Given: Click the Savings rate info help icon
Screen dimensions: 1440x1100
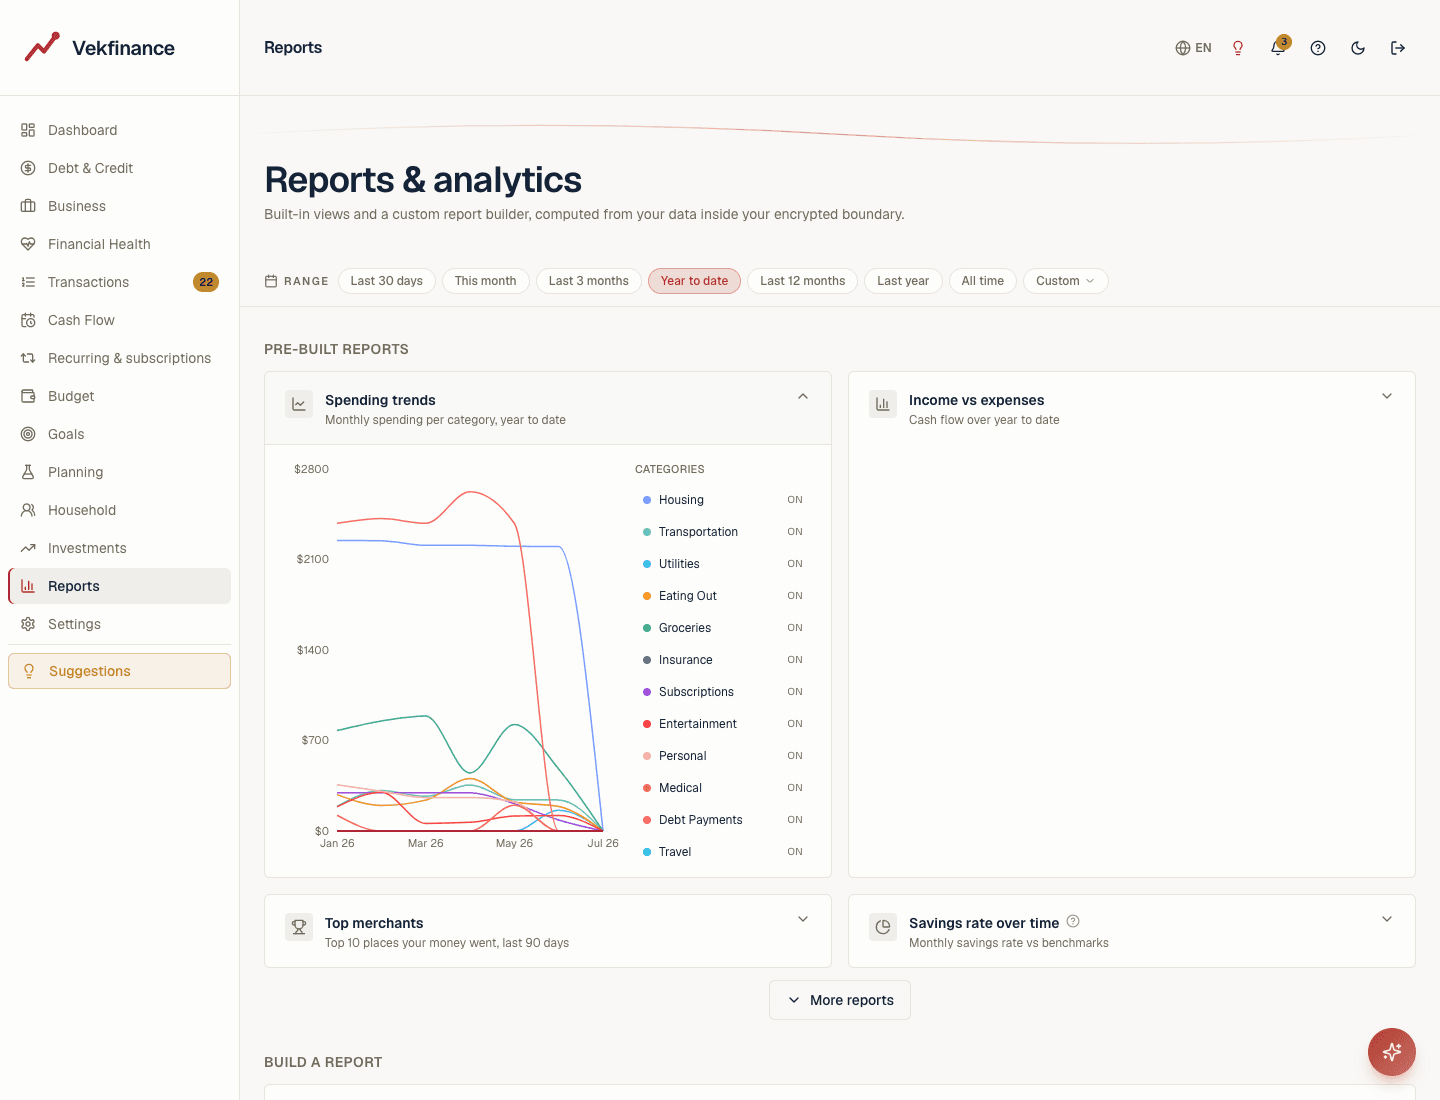Looking at the screenshot, I should (1073, 921).
